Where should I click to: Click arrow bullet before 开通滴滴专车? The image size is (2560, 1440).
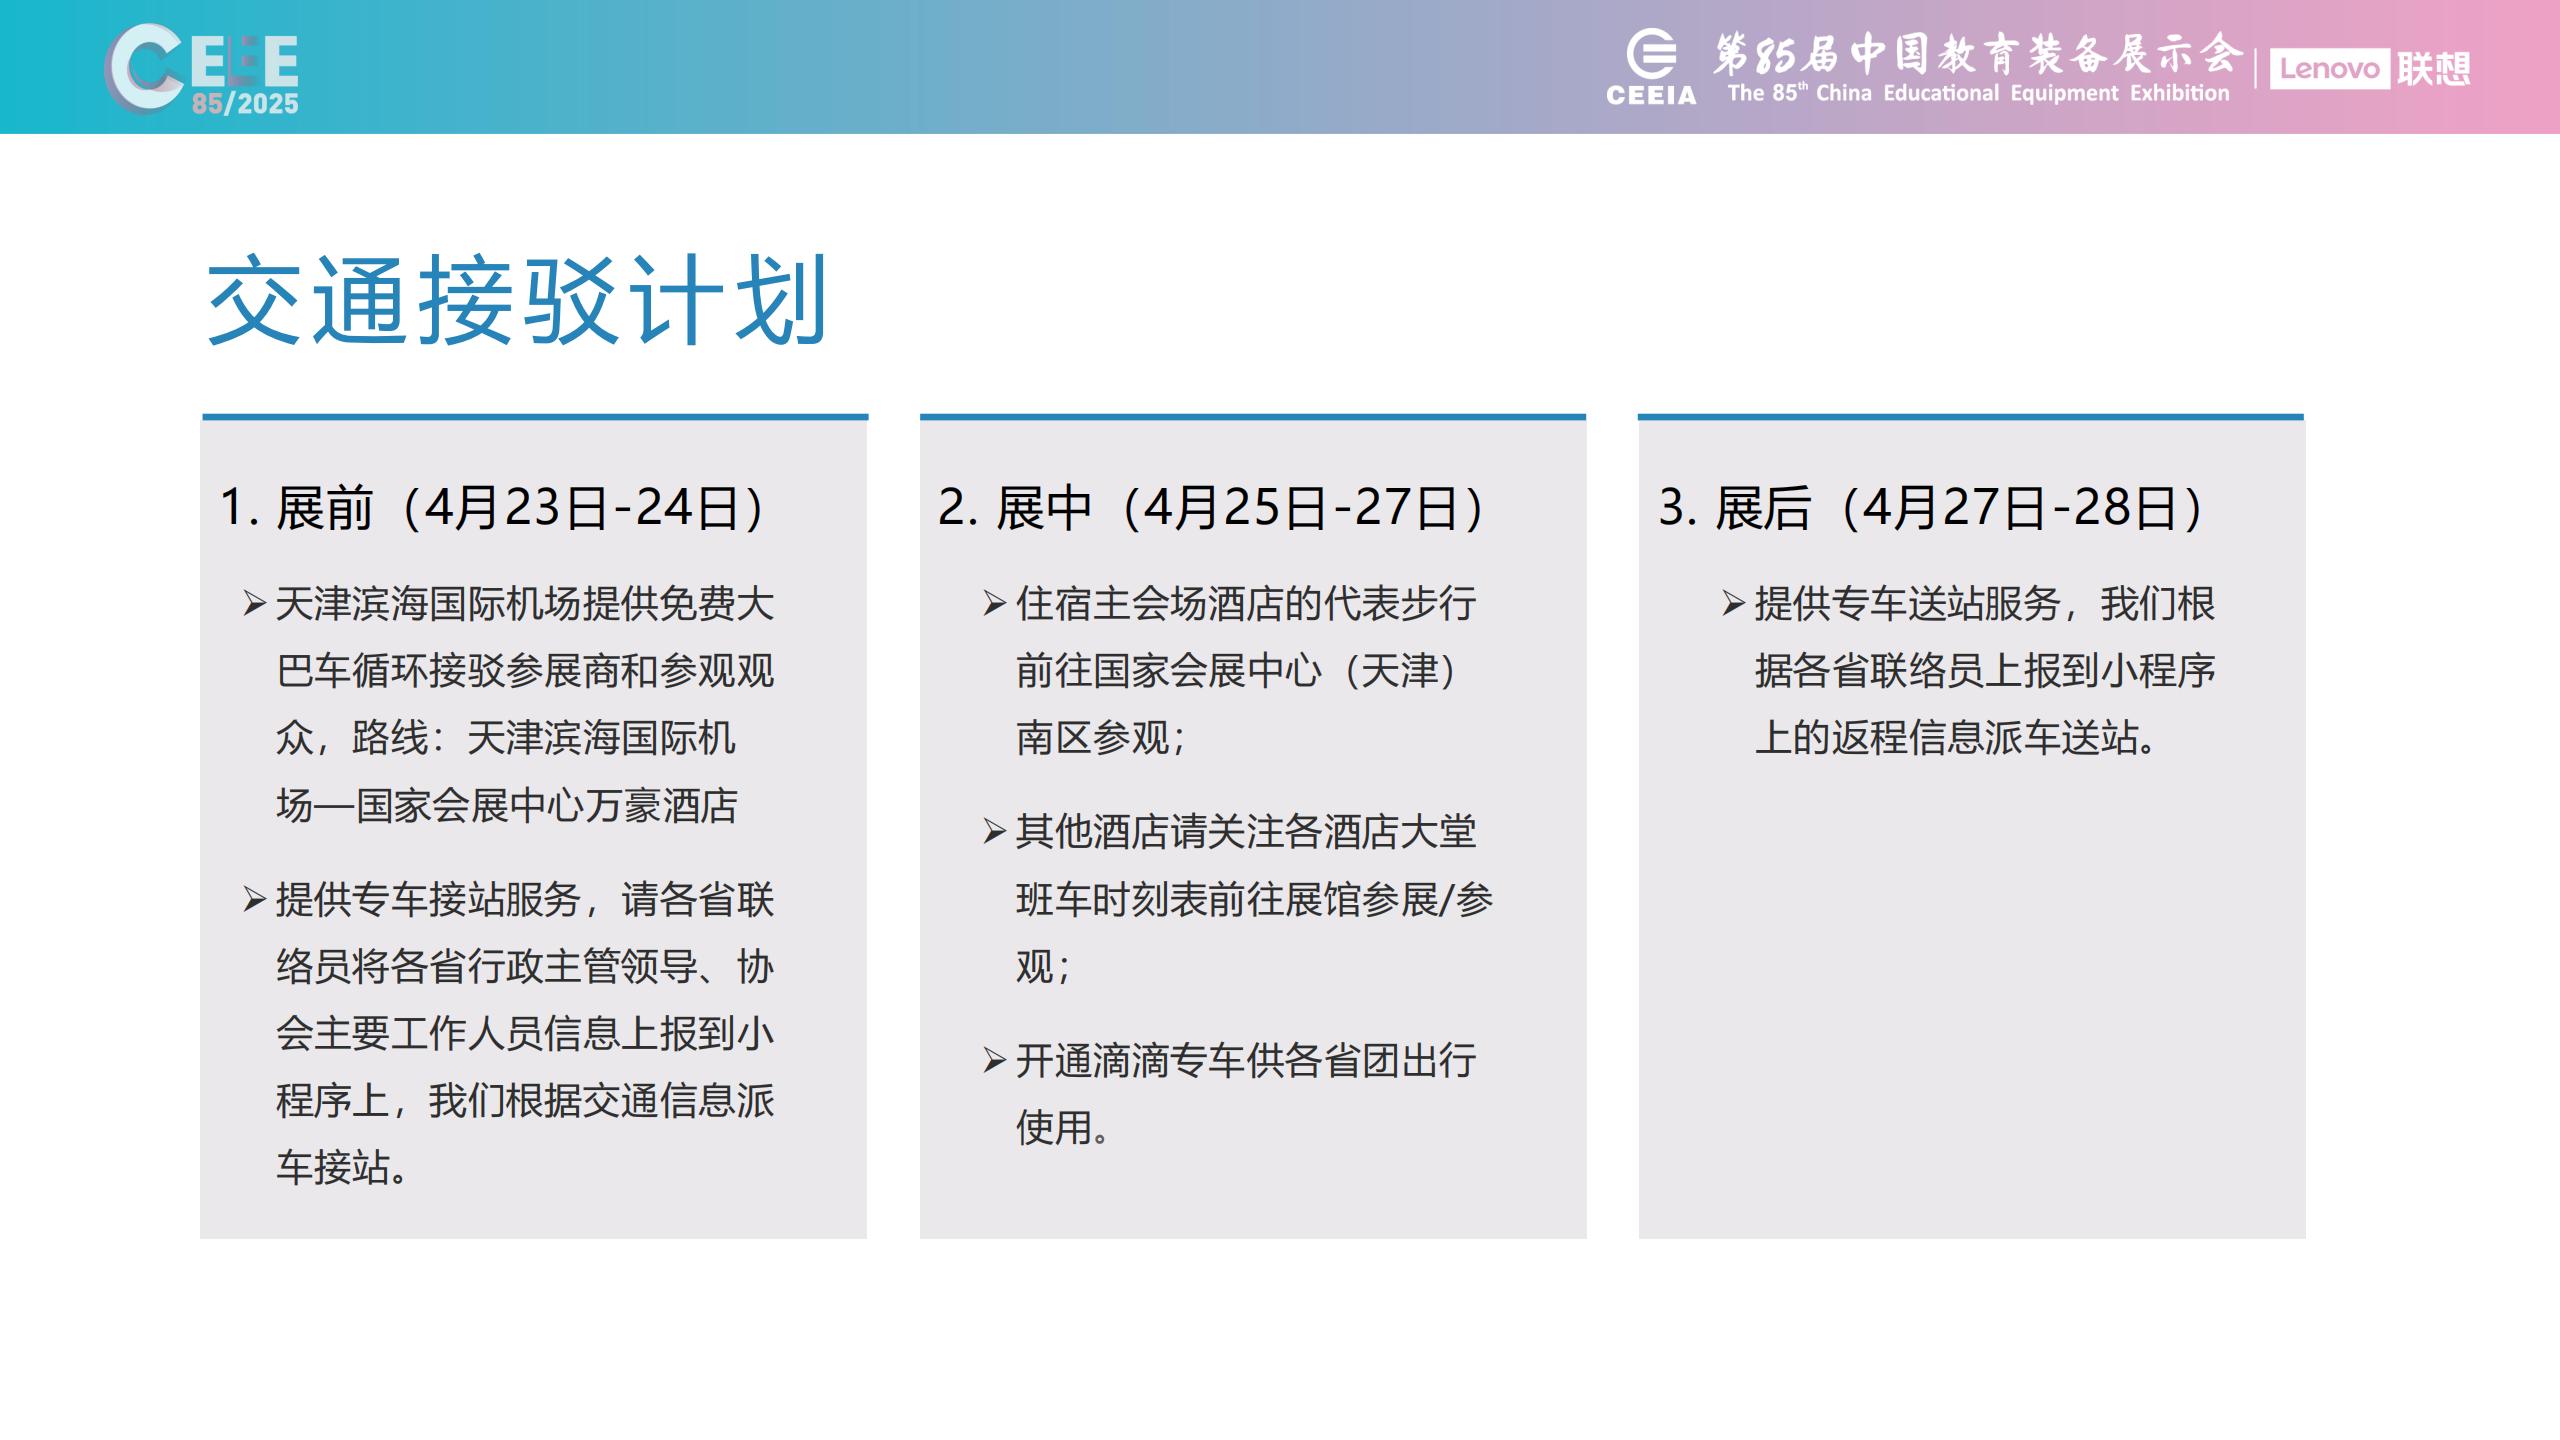click(x=994, y=1060)
